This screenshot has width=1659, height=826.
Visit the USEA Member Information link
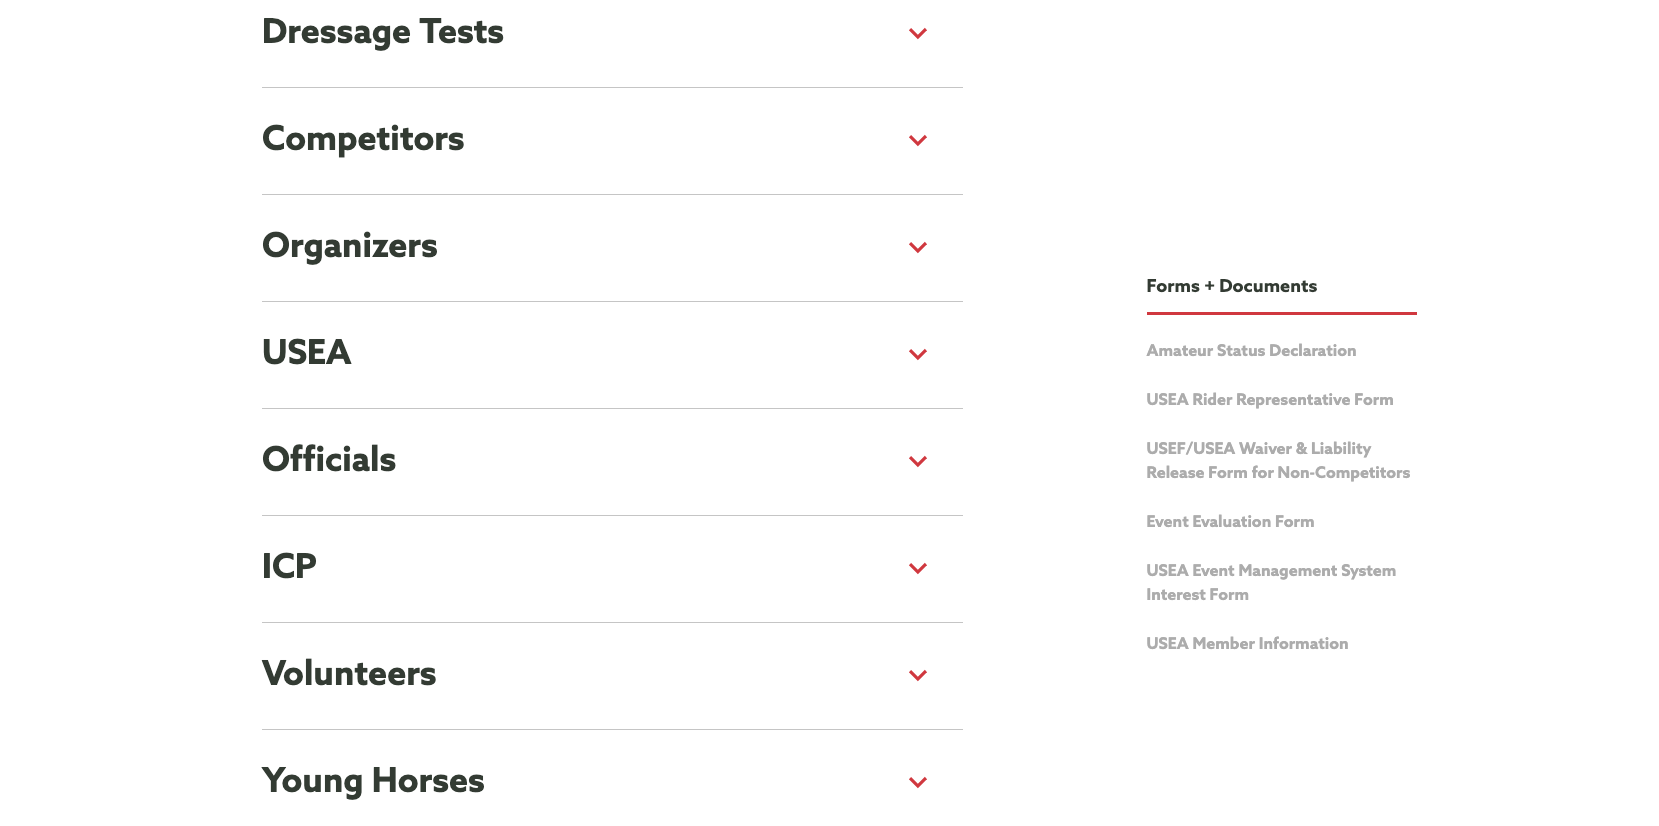[x=1247, y=644]
